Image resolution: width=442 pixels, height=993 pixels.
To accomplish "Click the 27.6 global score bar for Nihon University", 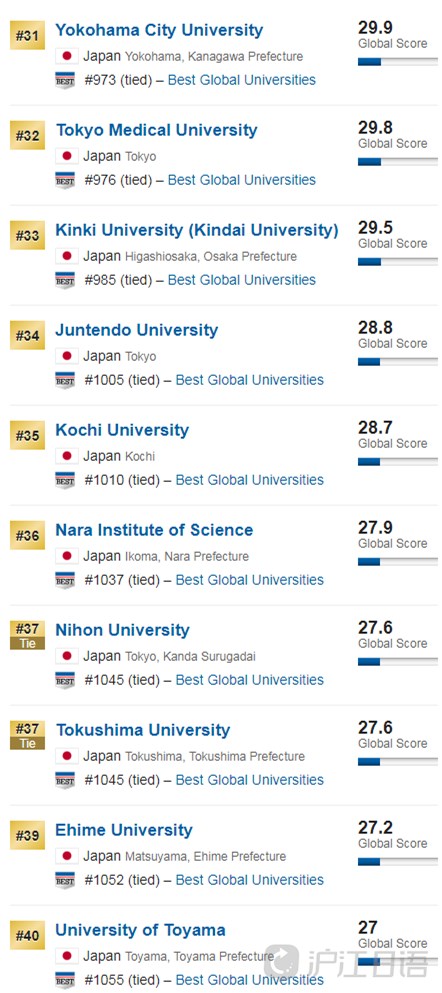I will point(398,662).
